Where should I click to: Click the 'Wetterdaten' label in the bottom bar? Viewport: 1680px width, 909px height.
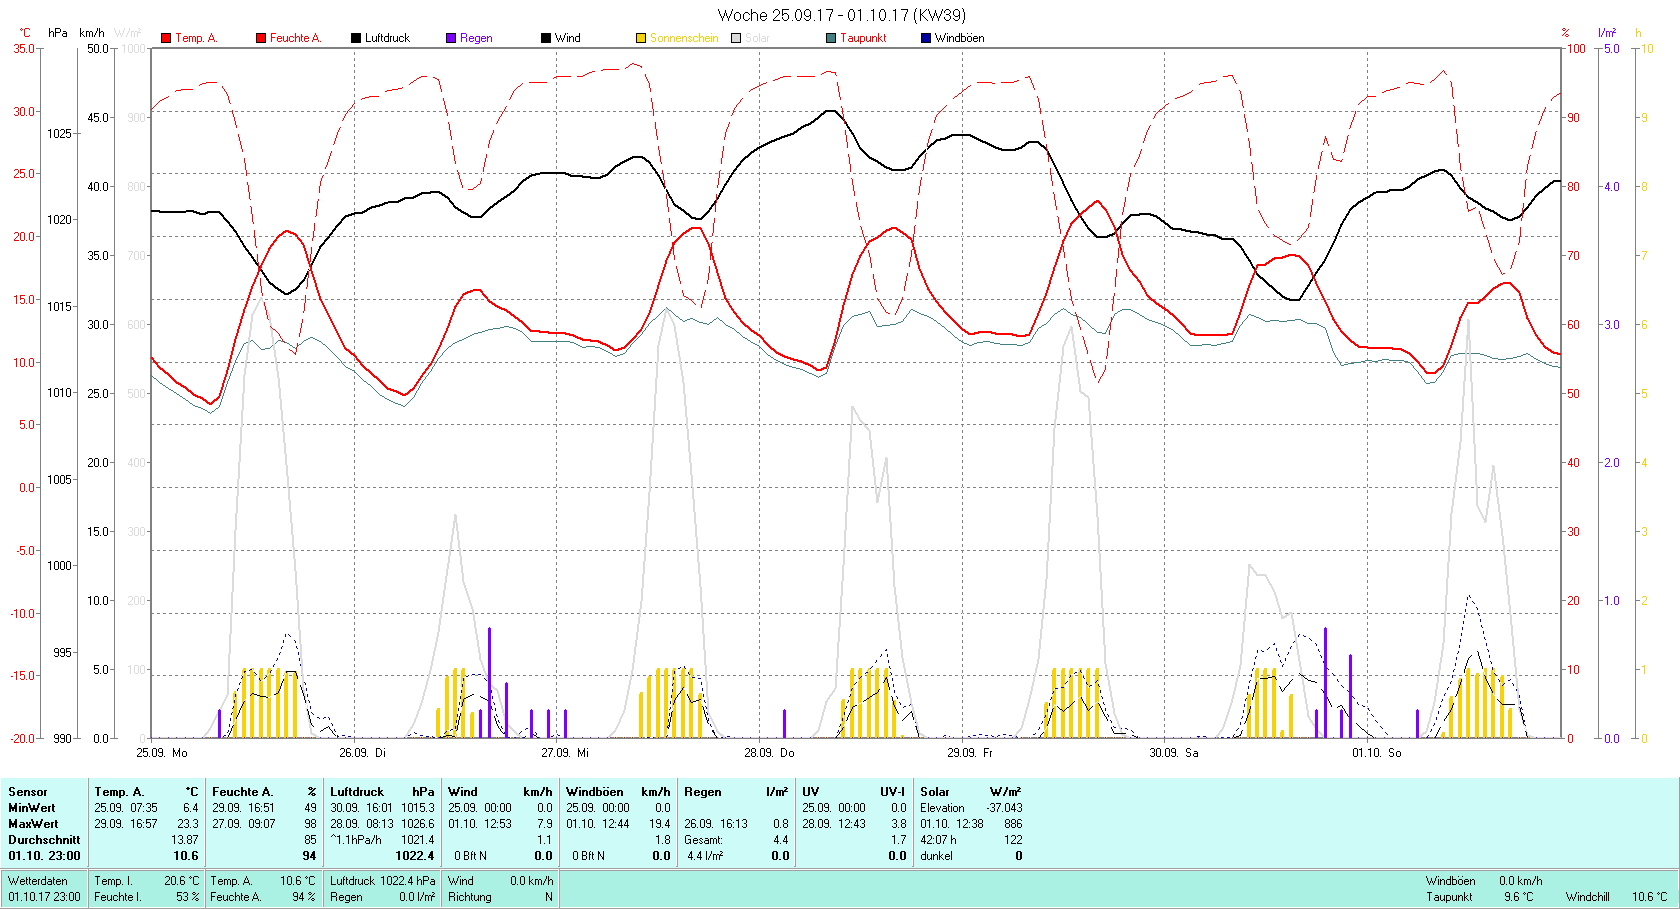coord(38,881)
